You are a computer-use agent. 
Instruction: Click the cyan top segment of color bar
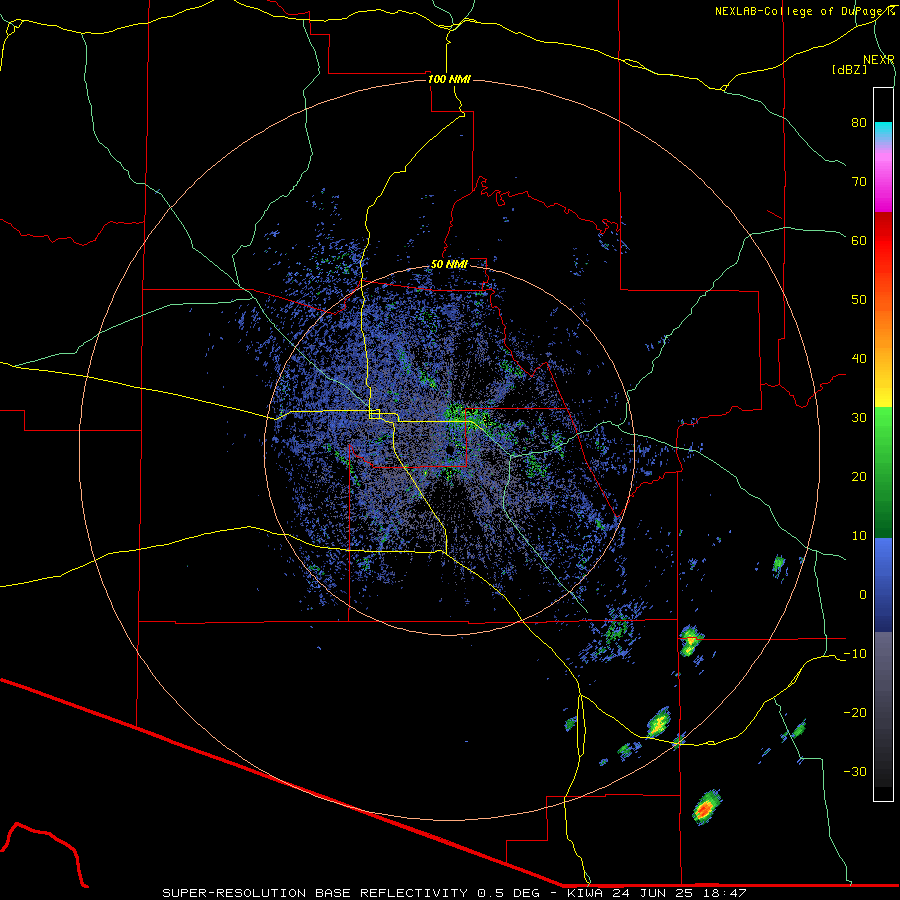point(883,130)
